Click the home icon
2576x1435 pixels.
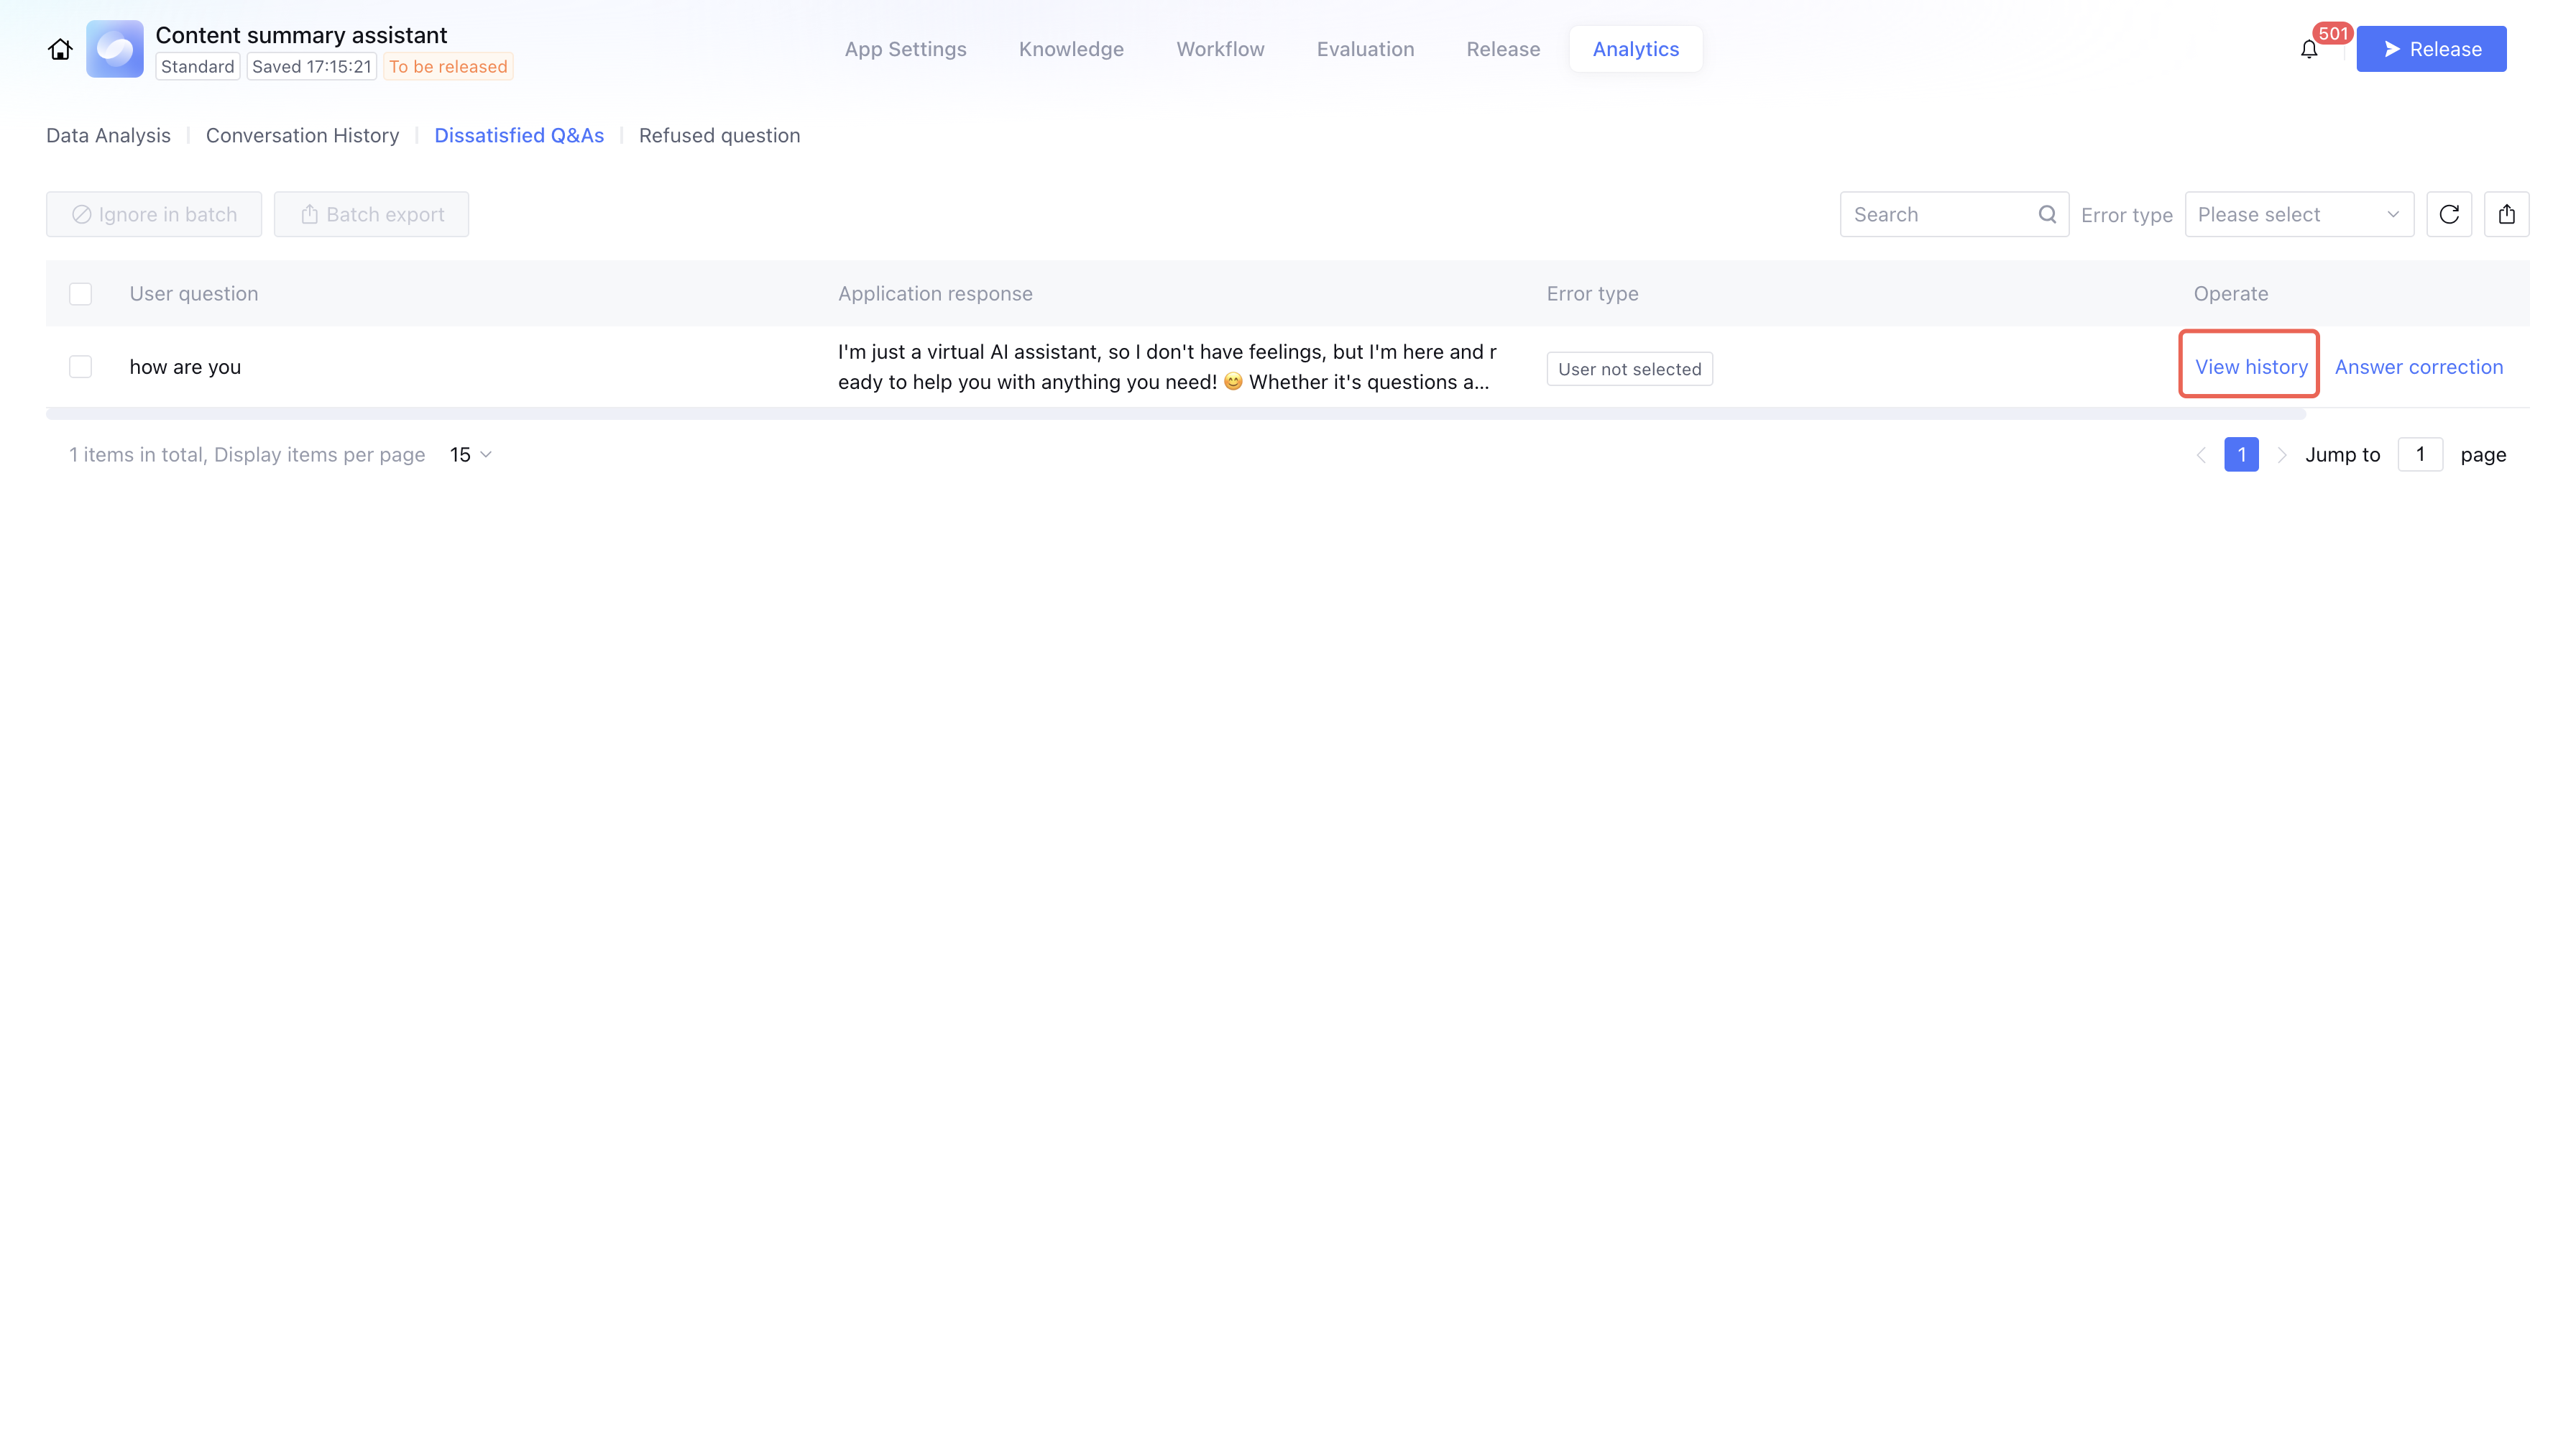[60, 49]
